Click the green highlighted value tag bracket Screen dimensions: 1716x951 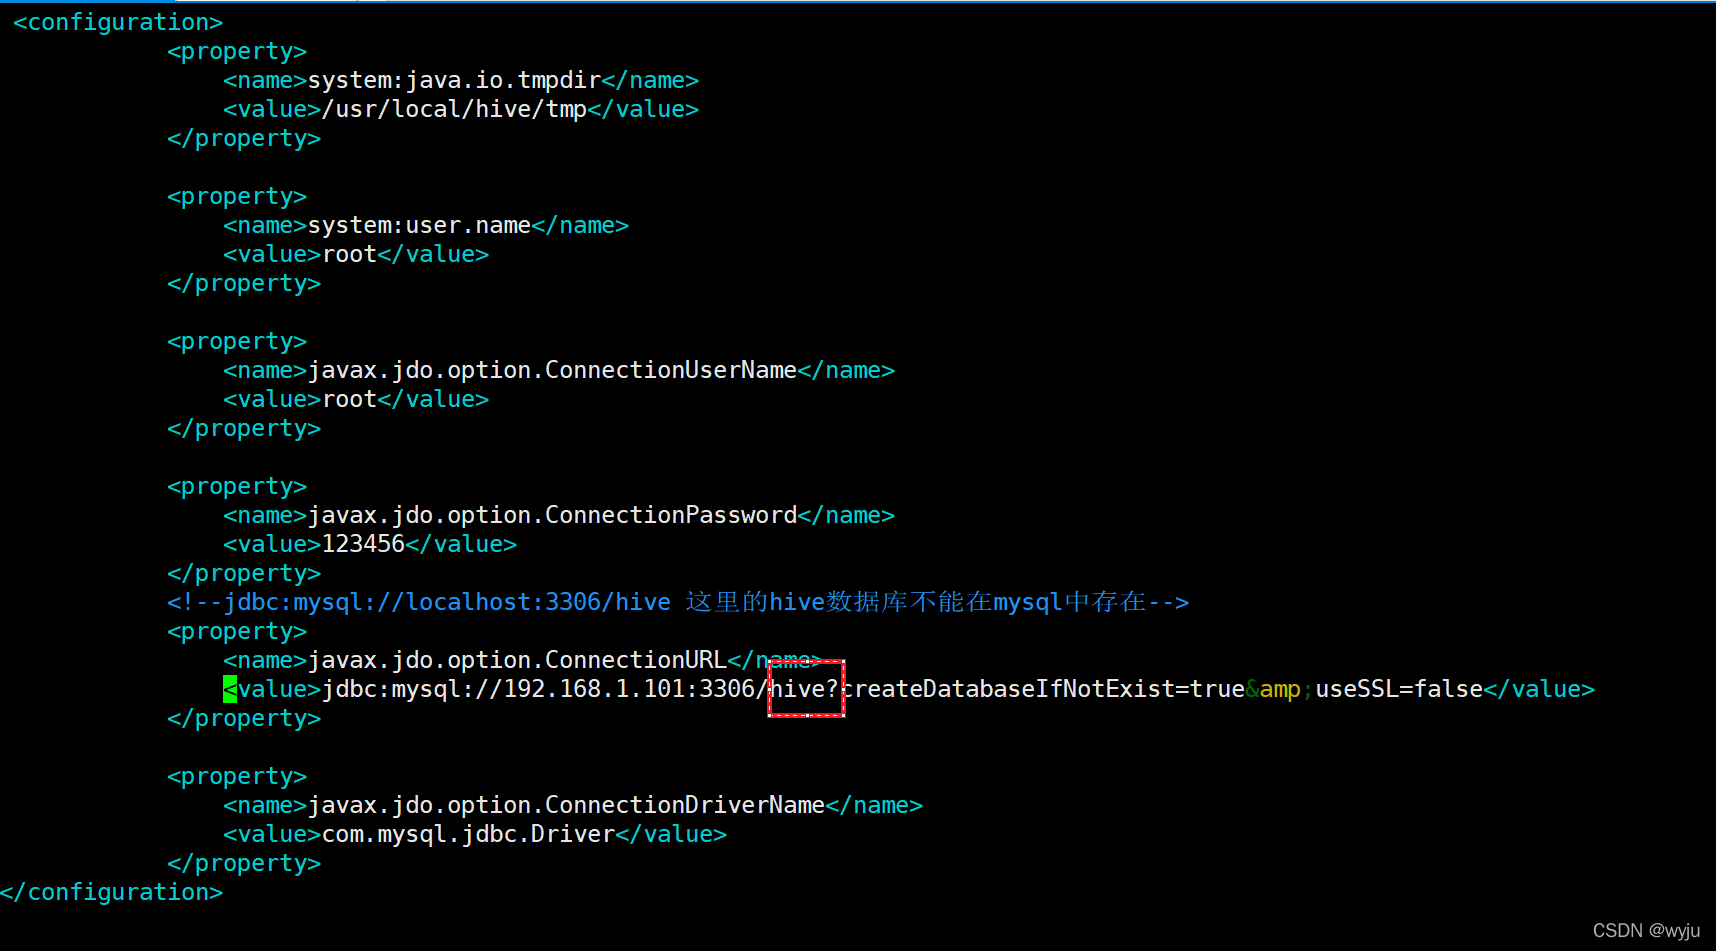coord(228,689)
